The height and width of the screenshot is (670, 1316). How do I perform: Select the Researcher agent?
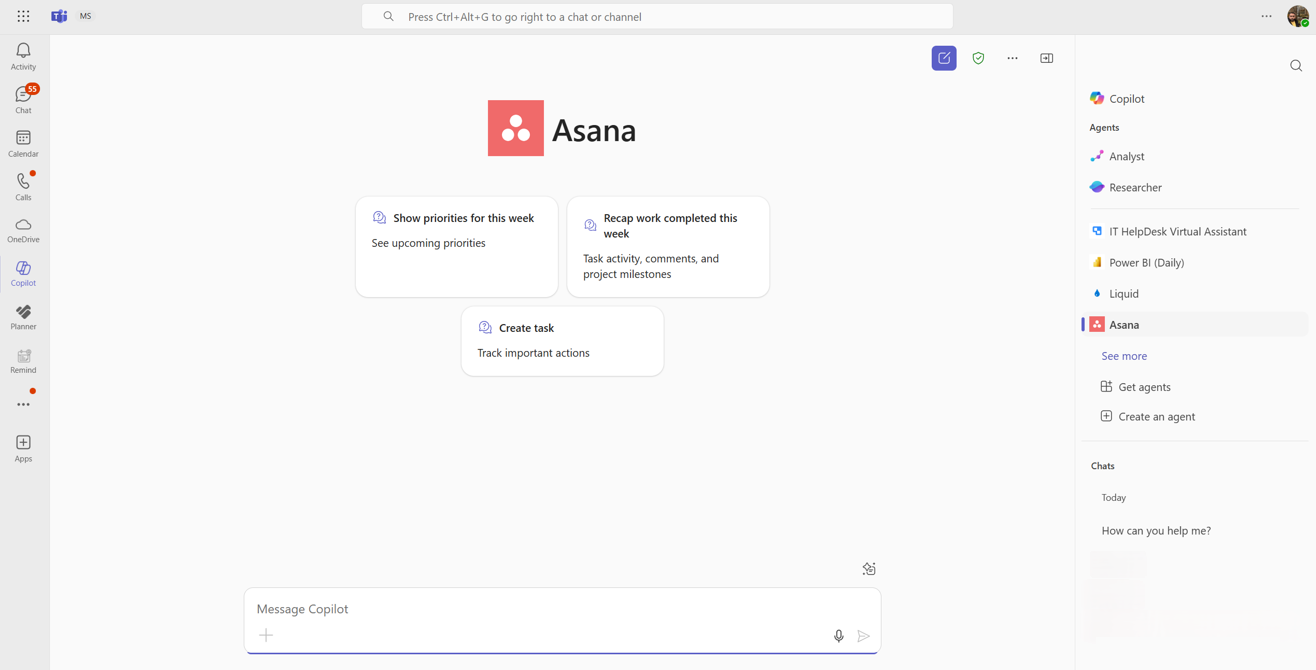[1135, 187]
